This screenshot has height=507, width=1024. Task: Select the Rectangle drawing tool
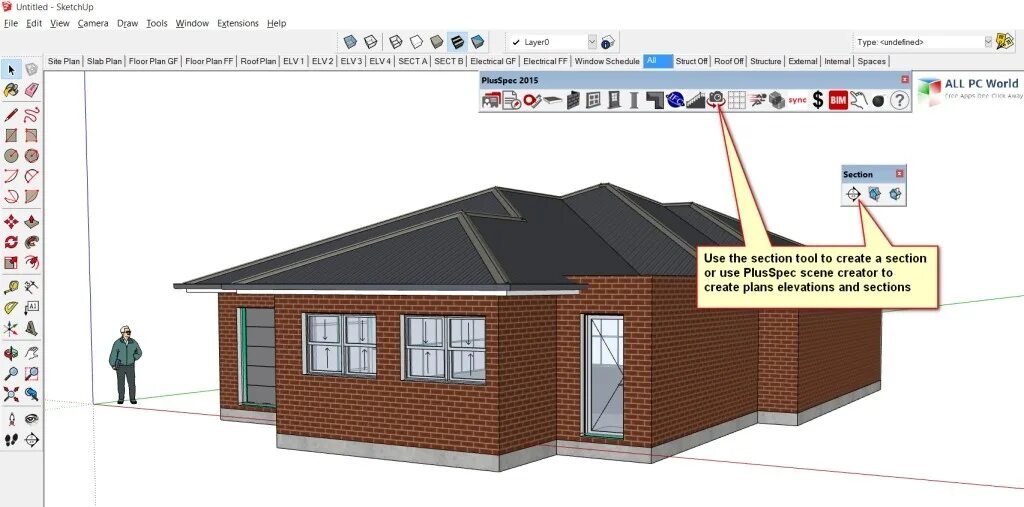[x=11, y=135]
